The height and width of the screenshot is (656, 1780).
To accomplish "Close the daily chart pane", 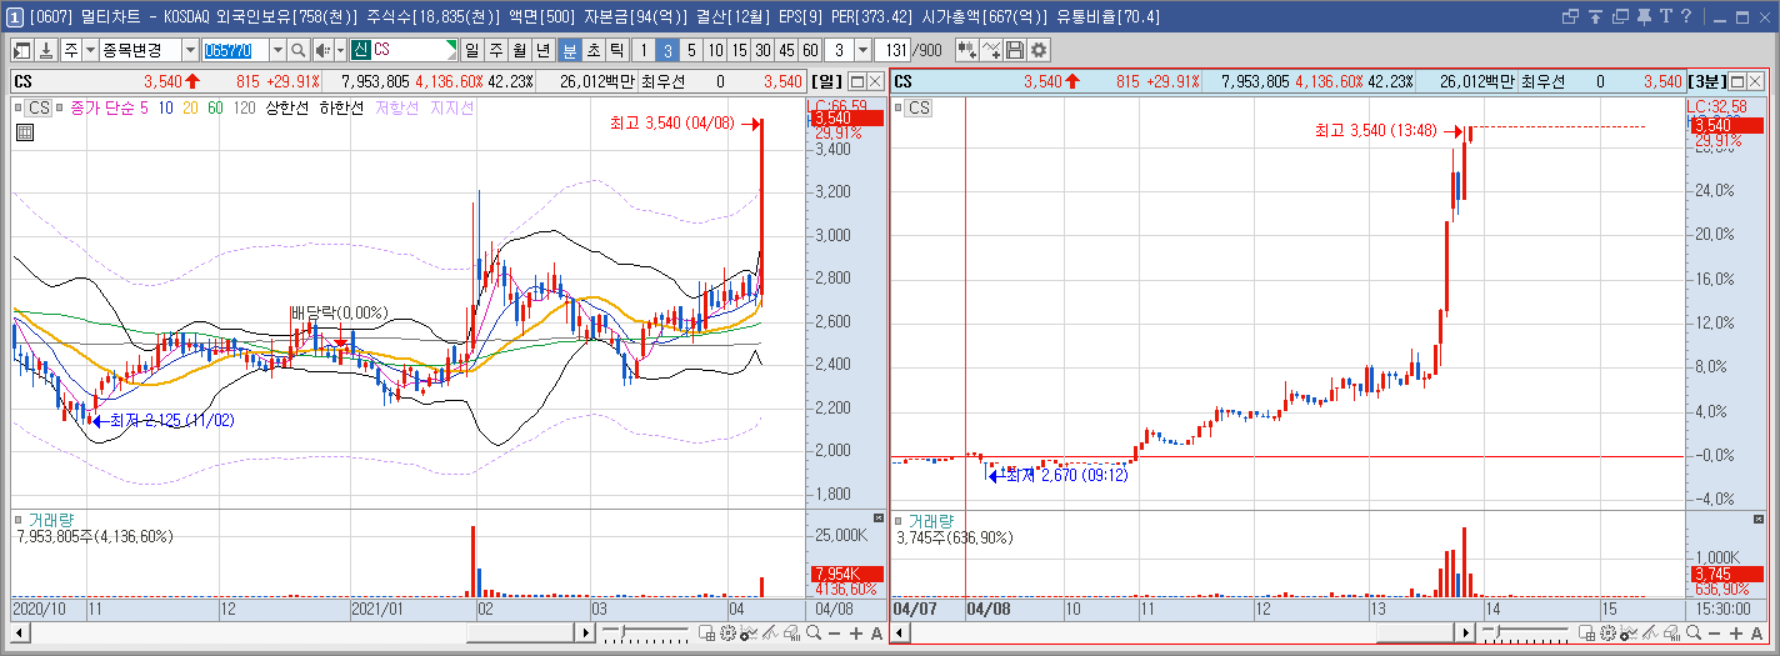I will [x=875, y=82].
